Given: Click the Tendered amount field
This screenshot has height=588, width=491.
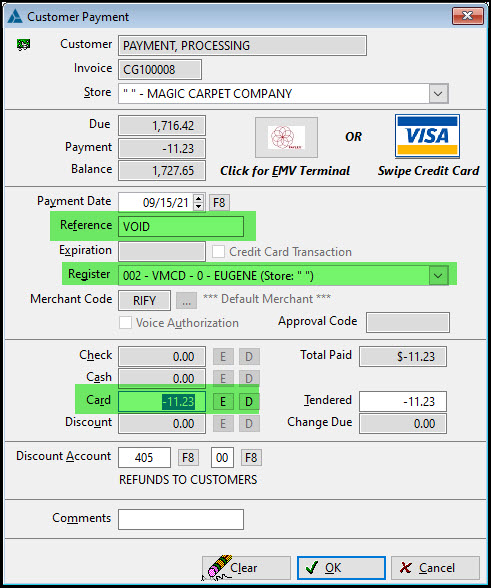Looking at the screenshot, I should point(403,402).
